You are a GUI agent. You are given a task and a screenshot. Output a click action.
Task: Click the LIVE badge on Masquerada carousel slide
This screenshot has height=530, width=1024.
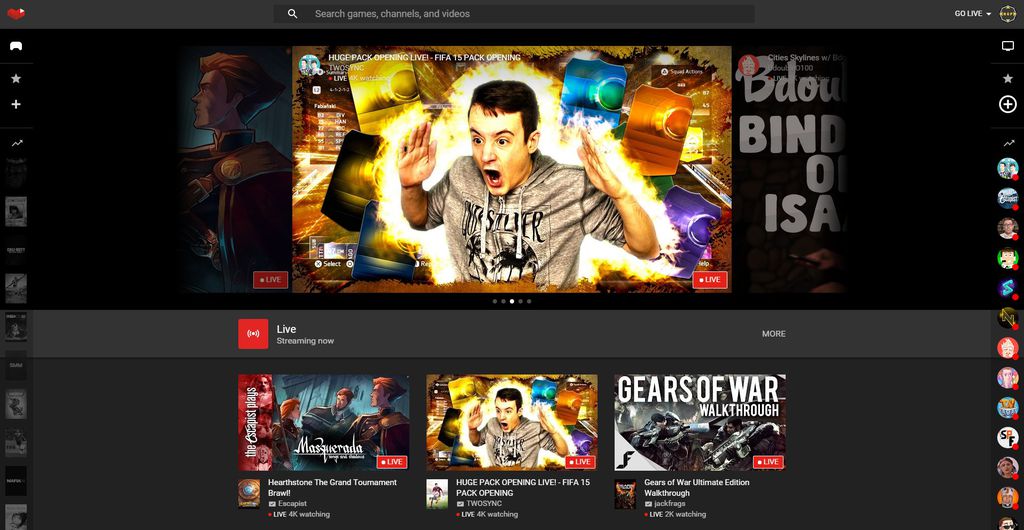click(270, 280)
